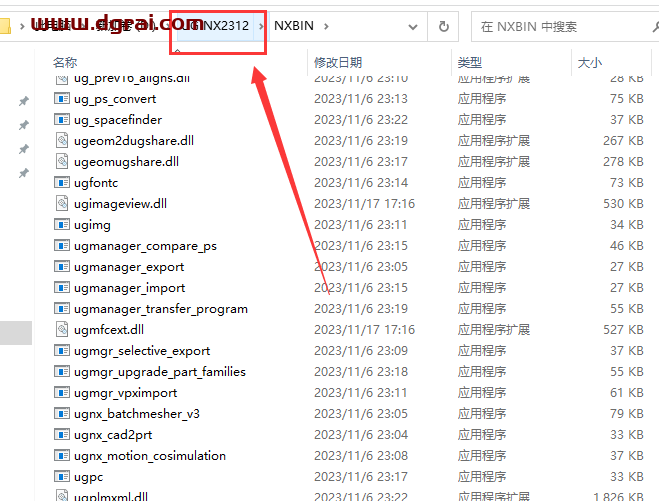
Task: Select the ugmfcext.dll file icon
Action: 62,330
